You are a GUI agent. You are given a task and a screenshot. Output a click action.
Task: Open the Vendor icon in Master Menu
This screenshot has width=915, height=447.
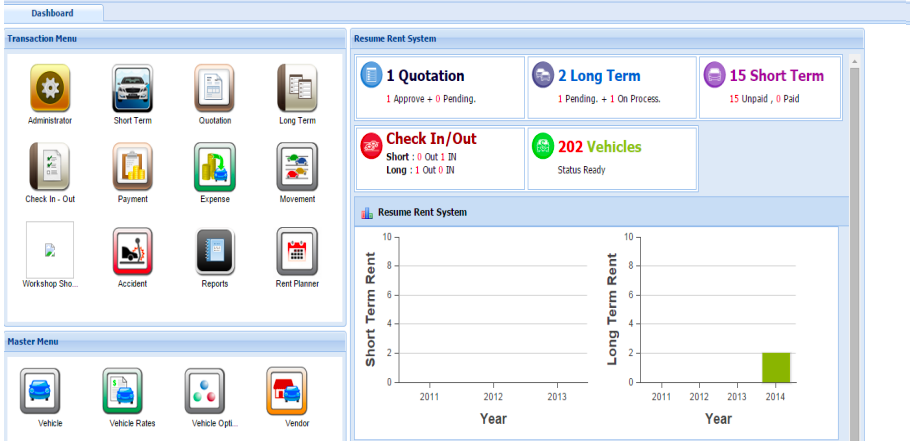coord(286,391)
